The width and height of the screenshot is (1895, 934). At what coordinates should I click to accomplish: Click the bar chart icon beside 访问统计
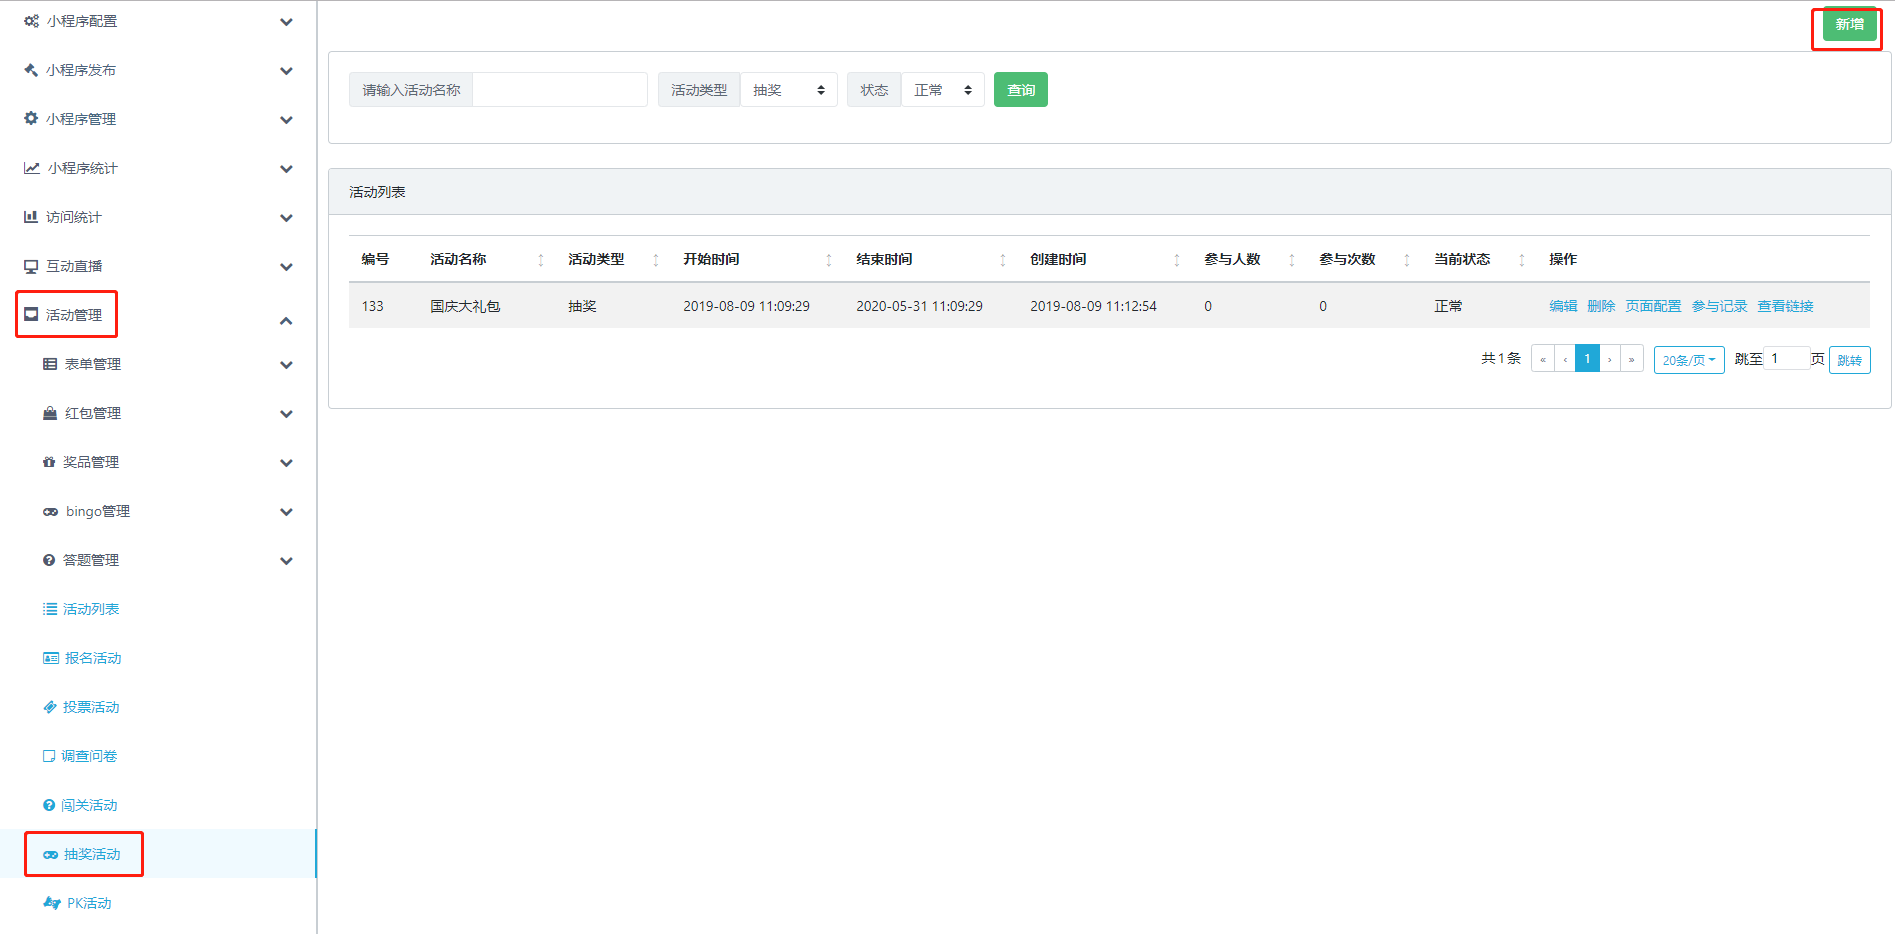[x=31, y=217]
